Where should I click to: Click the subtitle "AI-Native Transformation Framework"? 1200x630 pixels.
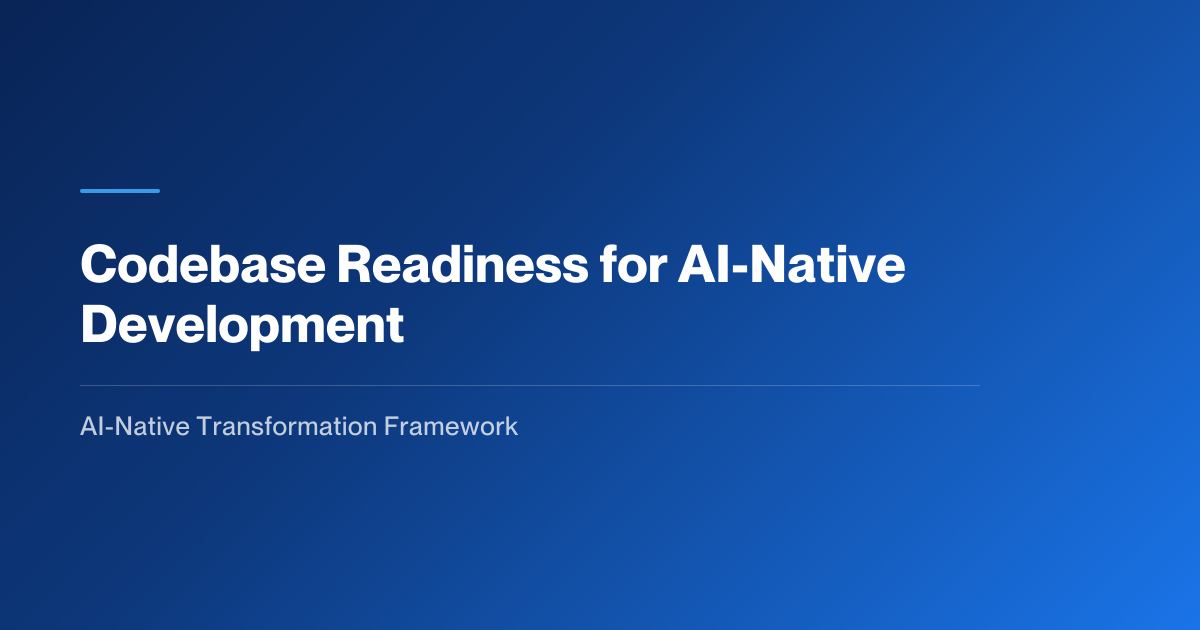(x=299, y=426)
